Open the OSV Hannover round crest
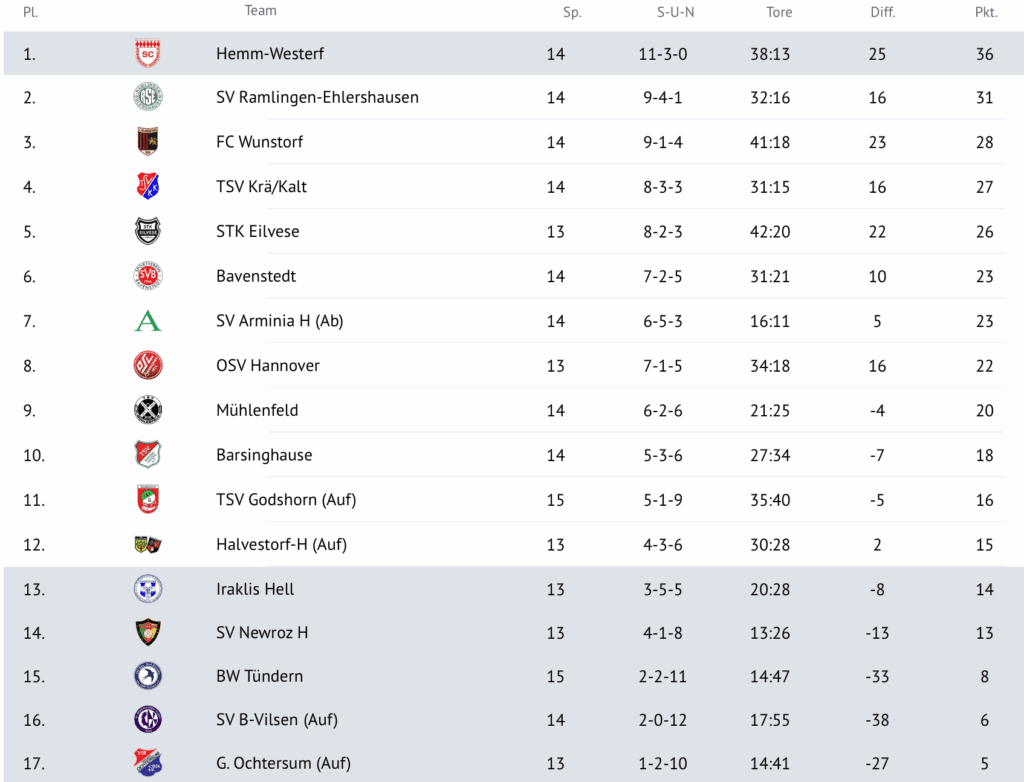 [x=148, y=366]
